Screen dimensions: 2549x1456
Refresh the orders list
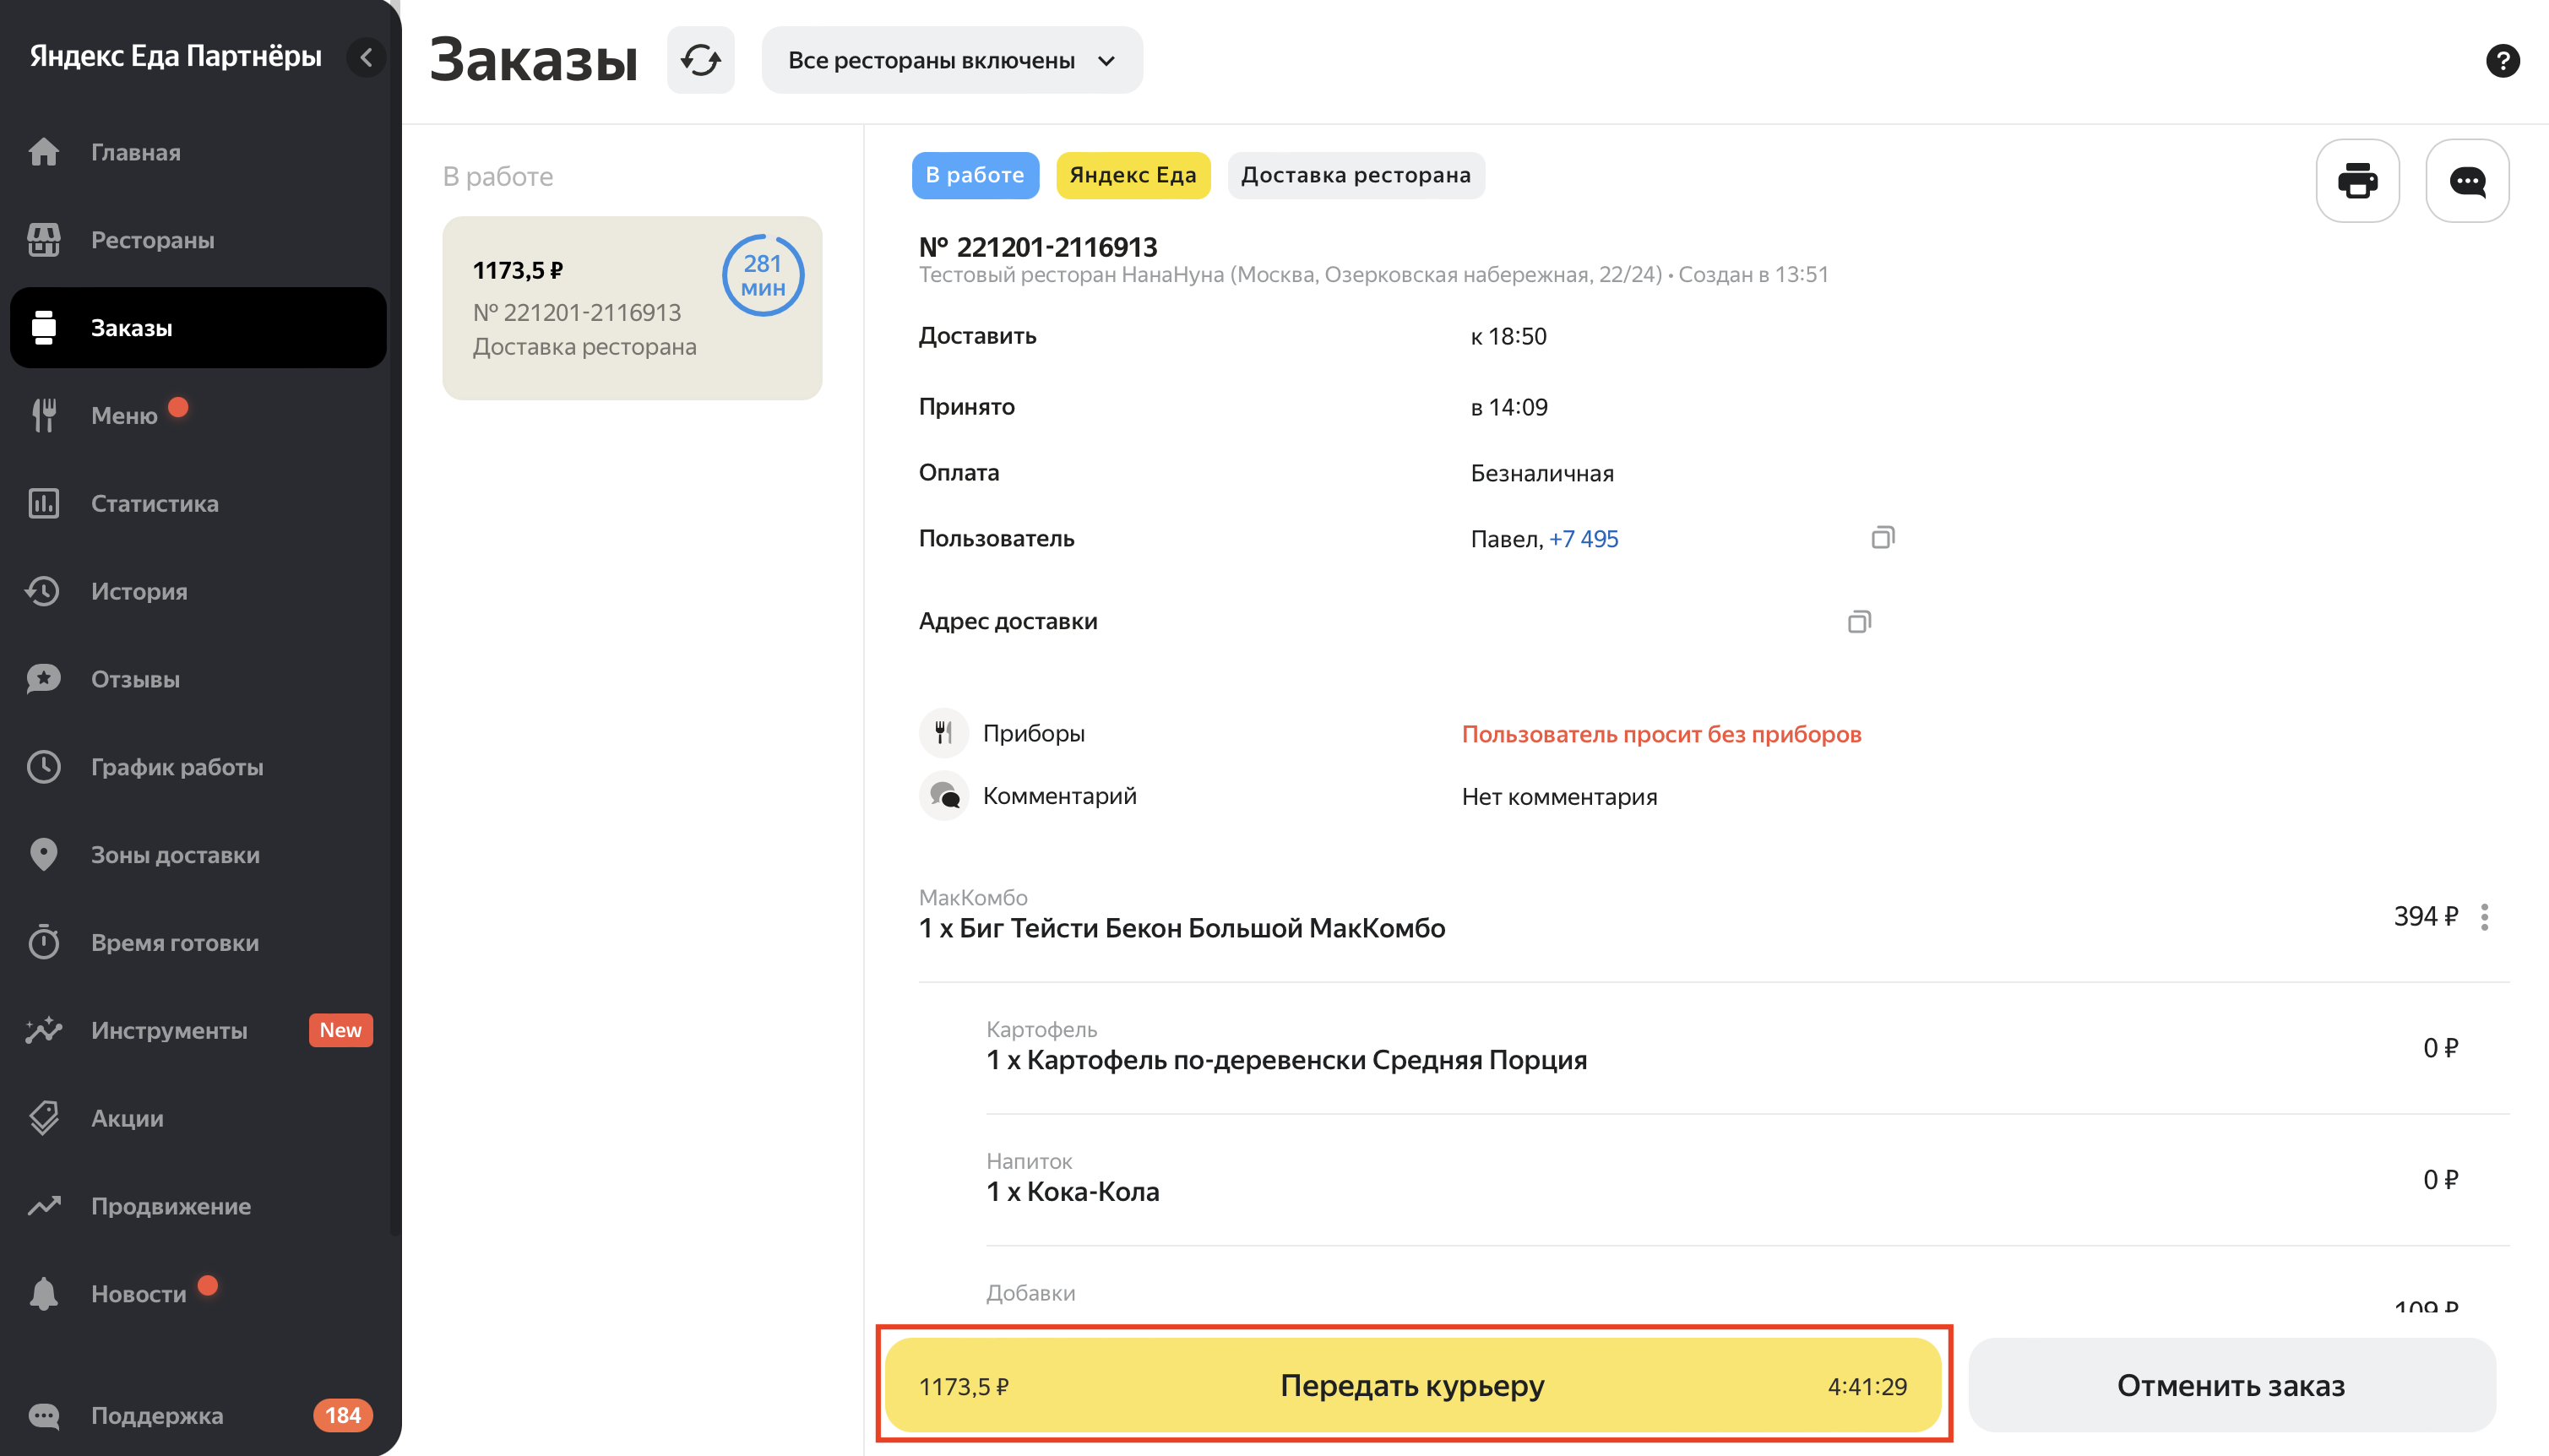coord(700,60)
